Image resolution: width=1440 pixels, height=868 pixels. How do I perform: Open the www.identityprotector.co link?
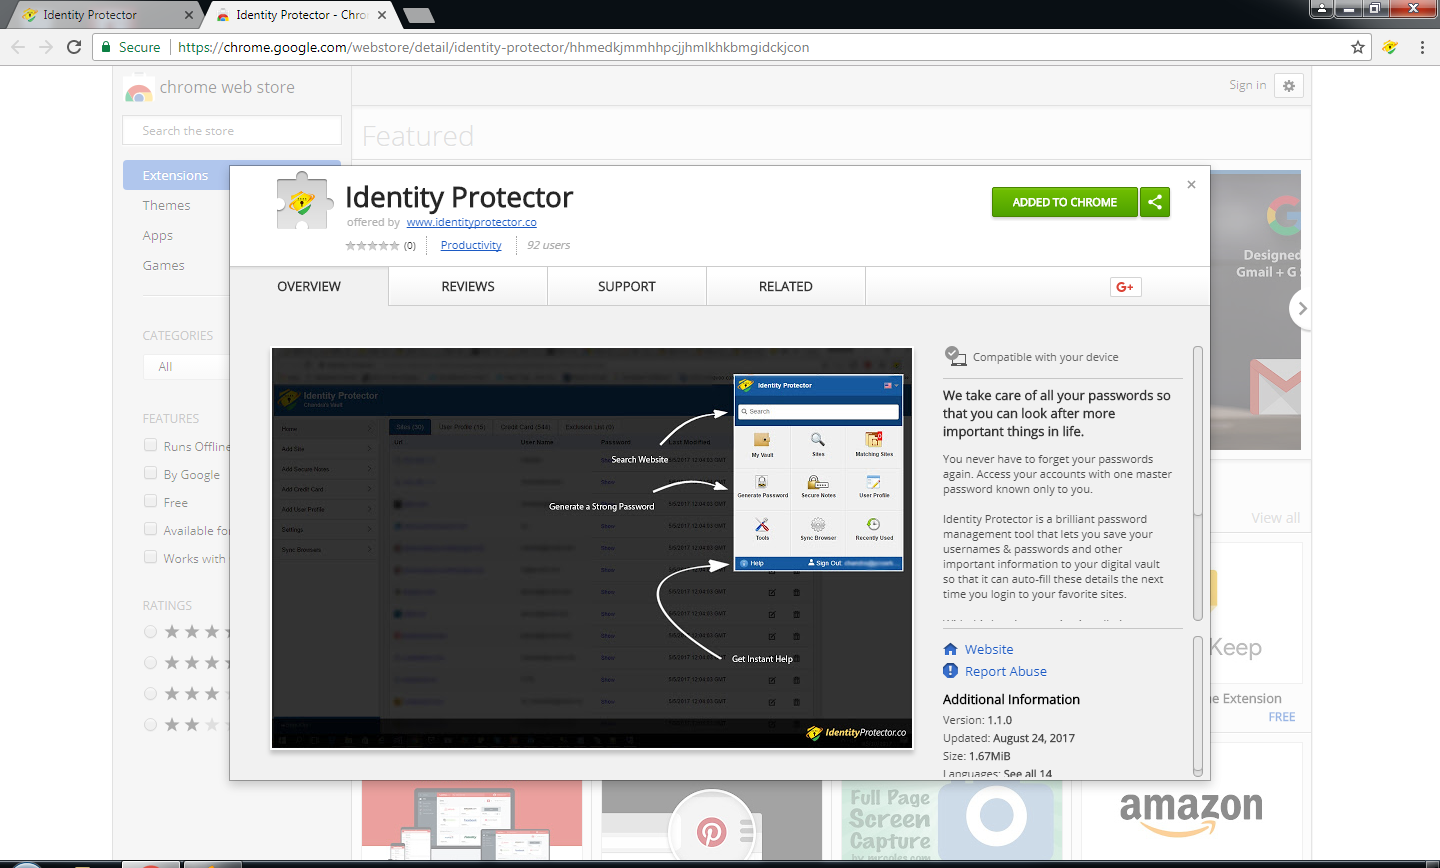click(x=472, y=222)
